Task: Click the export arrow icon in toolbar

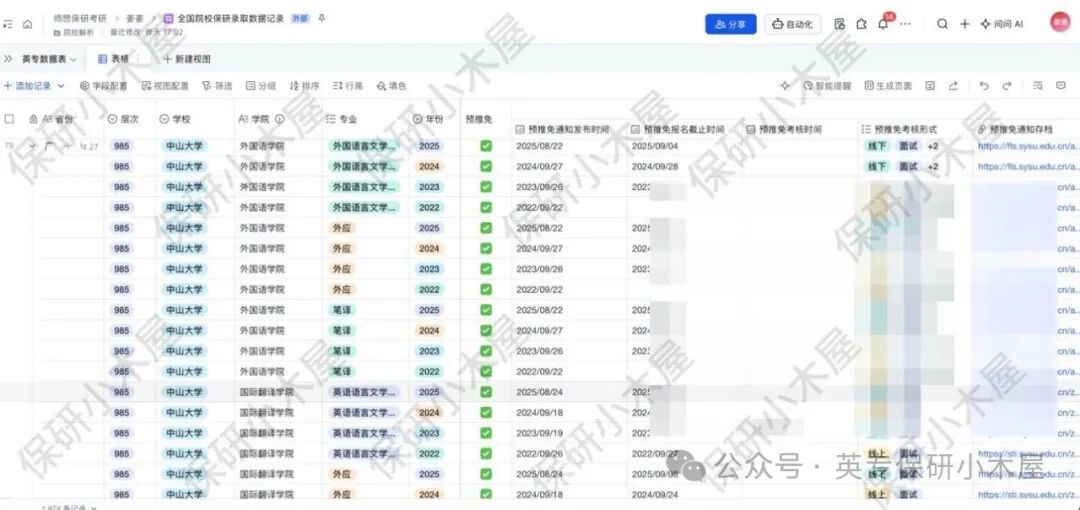Action: coord(953,86)
